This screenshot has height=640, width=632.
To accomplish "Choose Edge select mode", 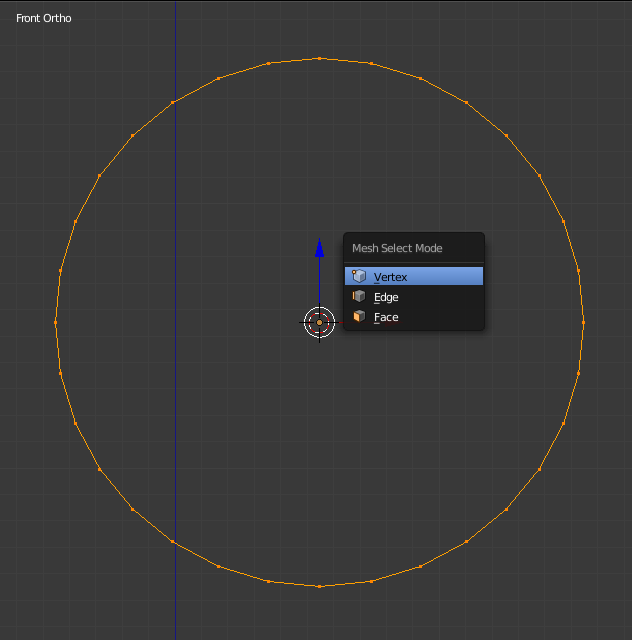I will (x=414, y=297).
